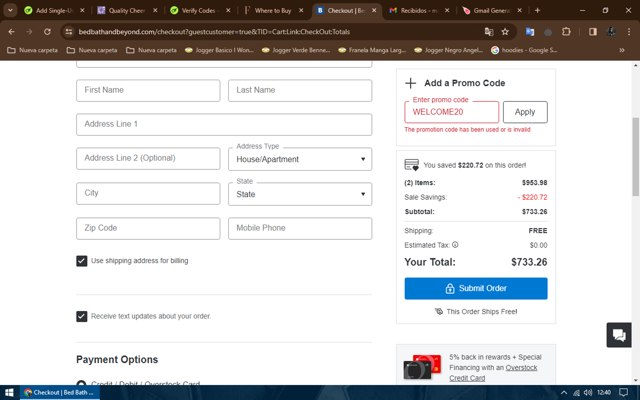Bookmark this page with star icon
Screen dimensions: 640x400
point(505,32)
